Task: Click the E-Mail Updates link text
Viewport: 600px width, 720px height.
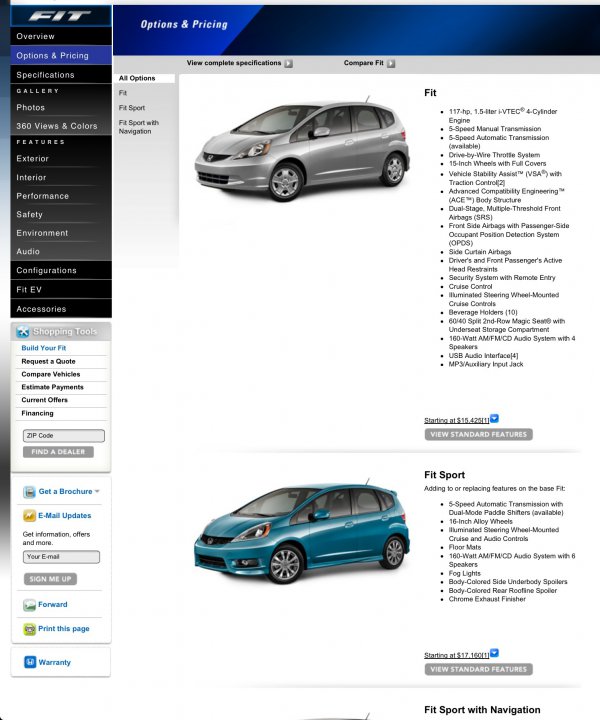Action: click(x=65, y=516)
